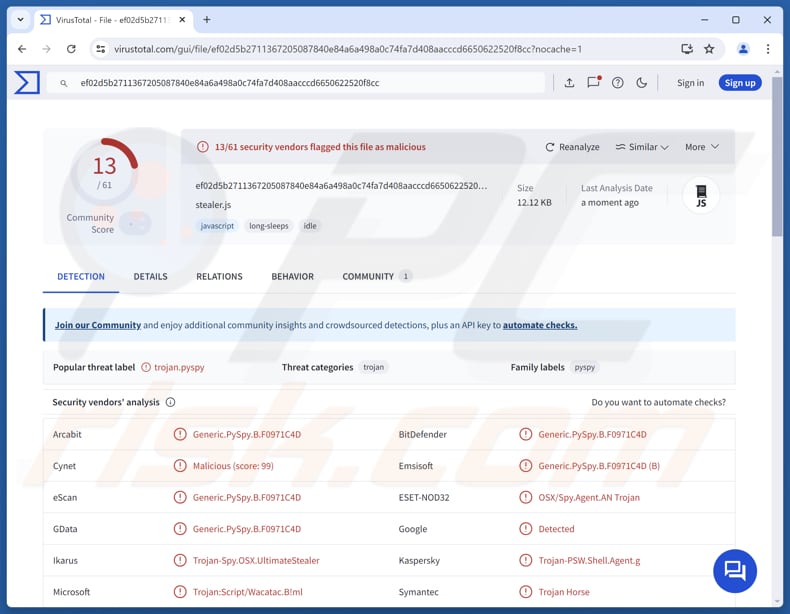Click the Sign up button
Viewport: 790px width, 614px height.
[740, 83]
